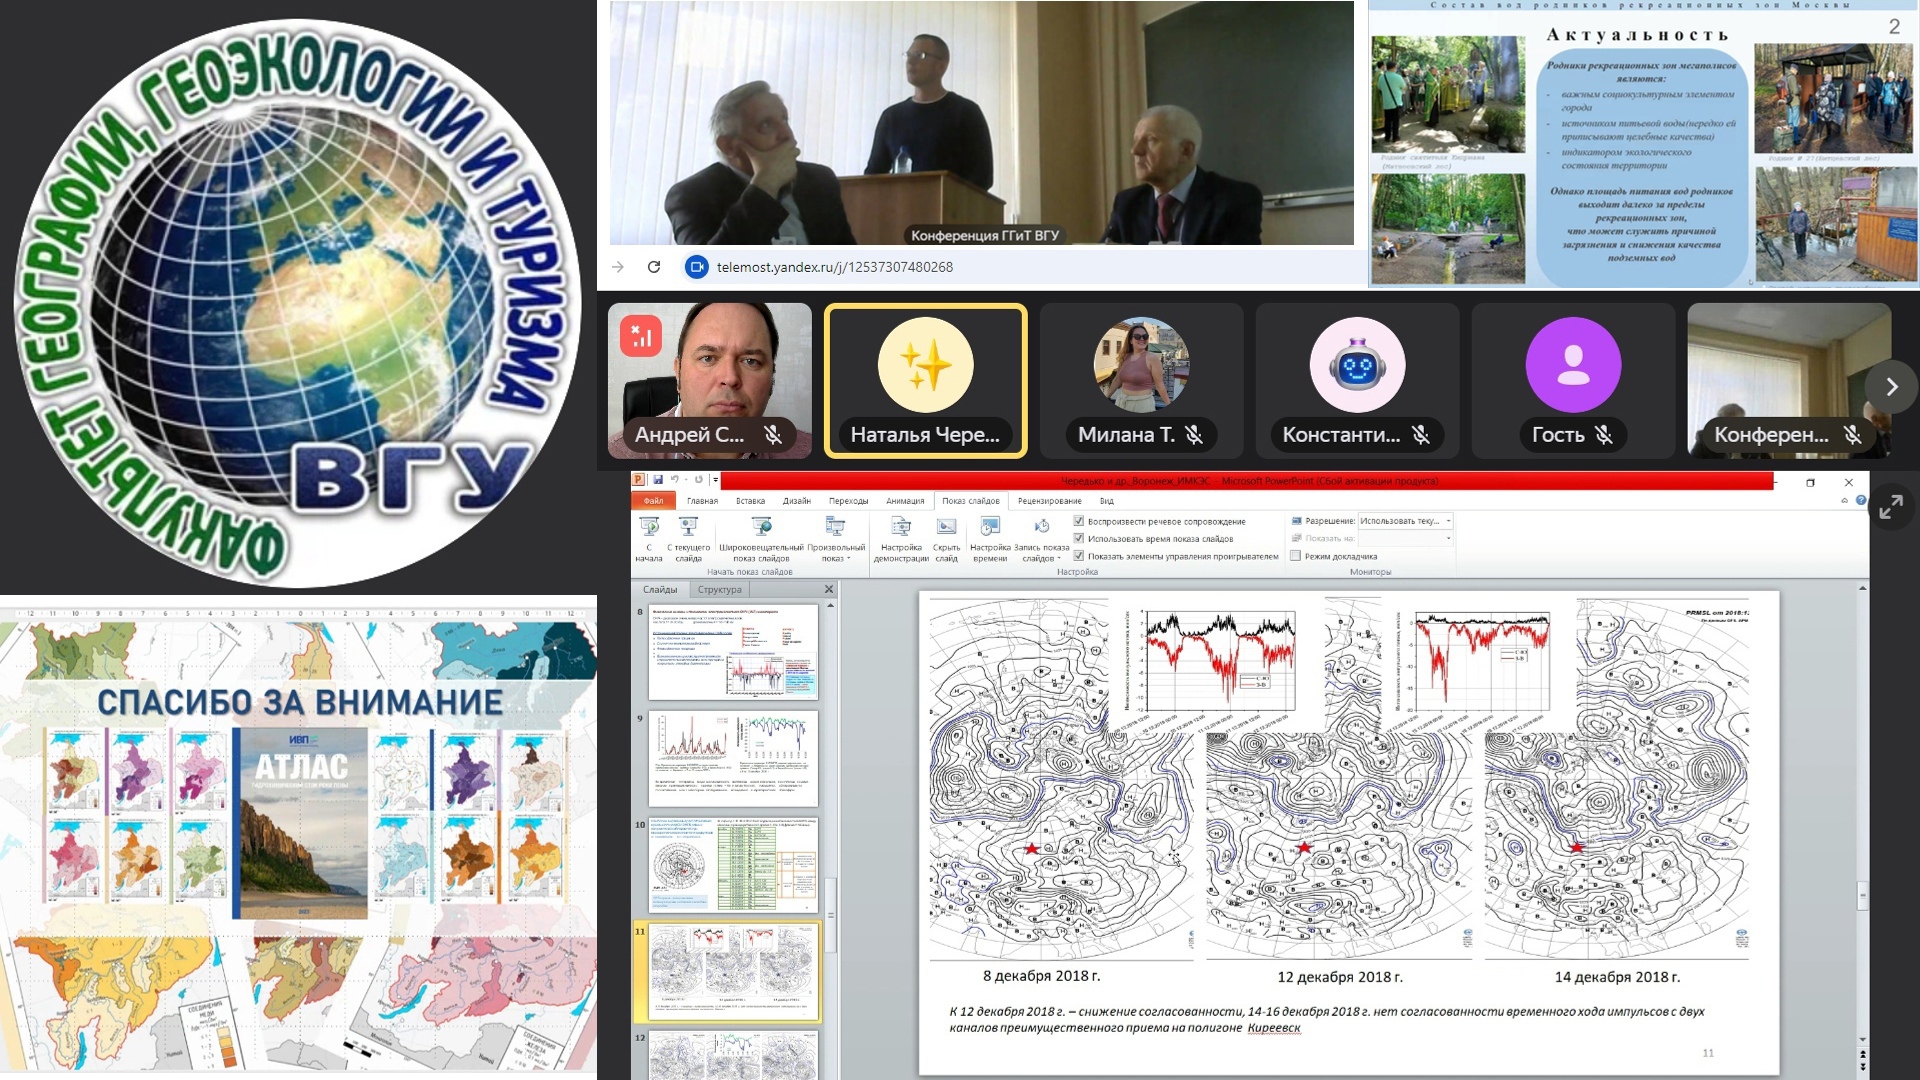Screen dimensions: 1920x1080
Task: Switch to the 'Рецензирование' ribbon tab
Action: [1049, 501]
